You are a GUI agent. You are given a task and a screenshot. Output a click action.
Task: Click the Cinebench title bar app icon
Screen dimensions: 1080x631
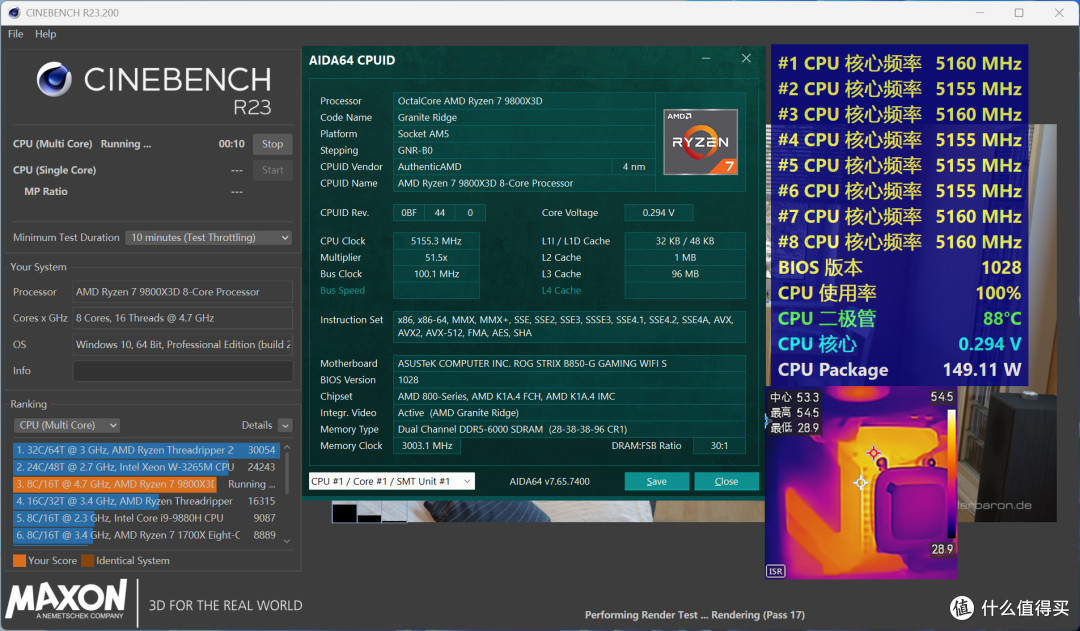click(x=14, y=12)
